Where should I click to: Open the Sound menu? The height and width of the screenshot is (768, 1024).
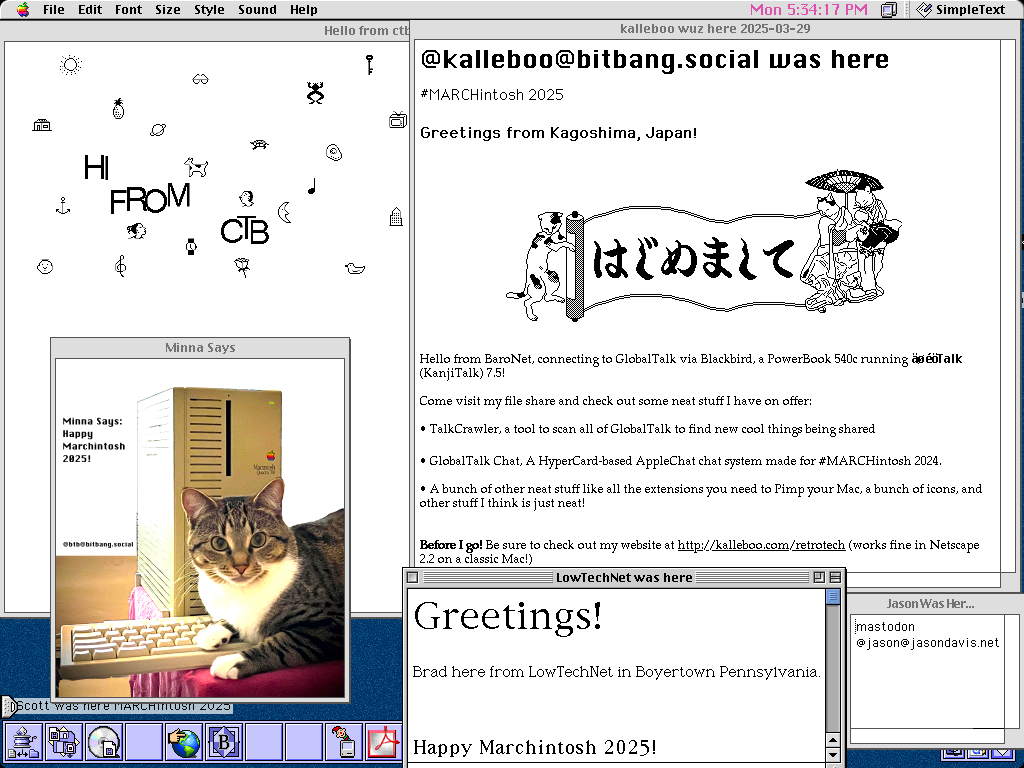click(257, 10)
